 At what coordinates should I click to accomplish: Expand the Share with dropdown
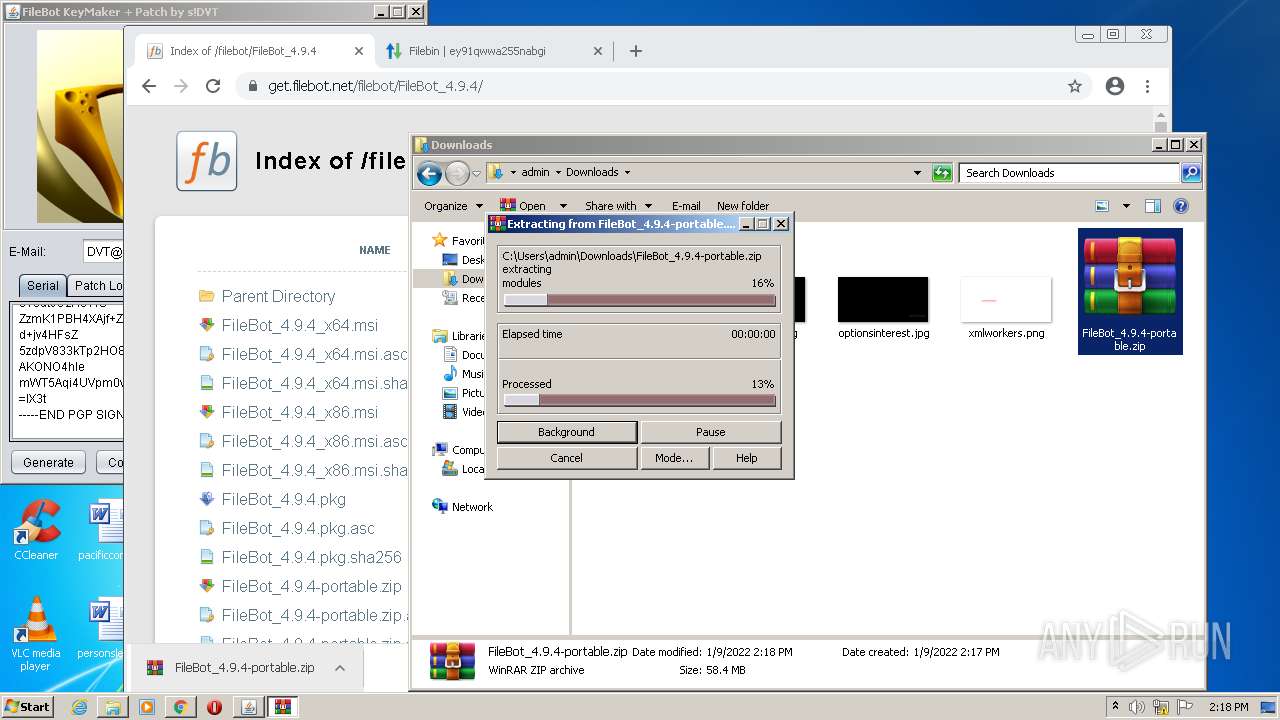648,207
